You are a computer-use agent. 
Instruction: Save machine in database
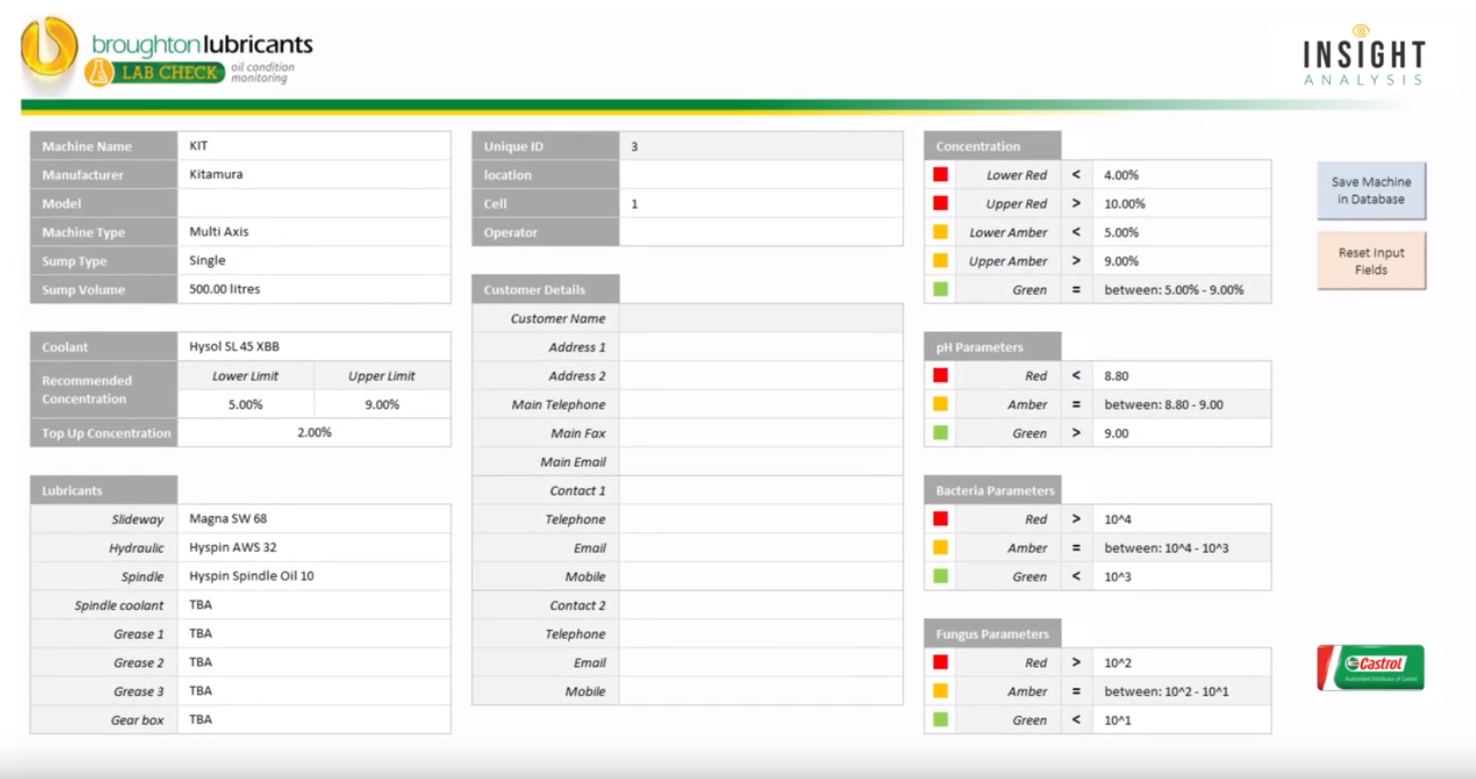pyautogui.click(x=1371, y=190)
